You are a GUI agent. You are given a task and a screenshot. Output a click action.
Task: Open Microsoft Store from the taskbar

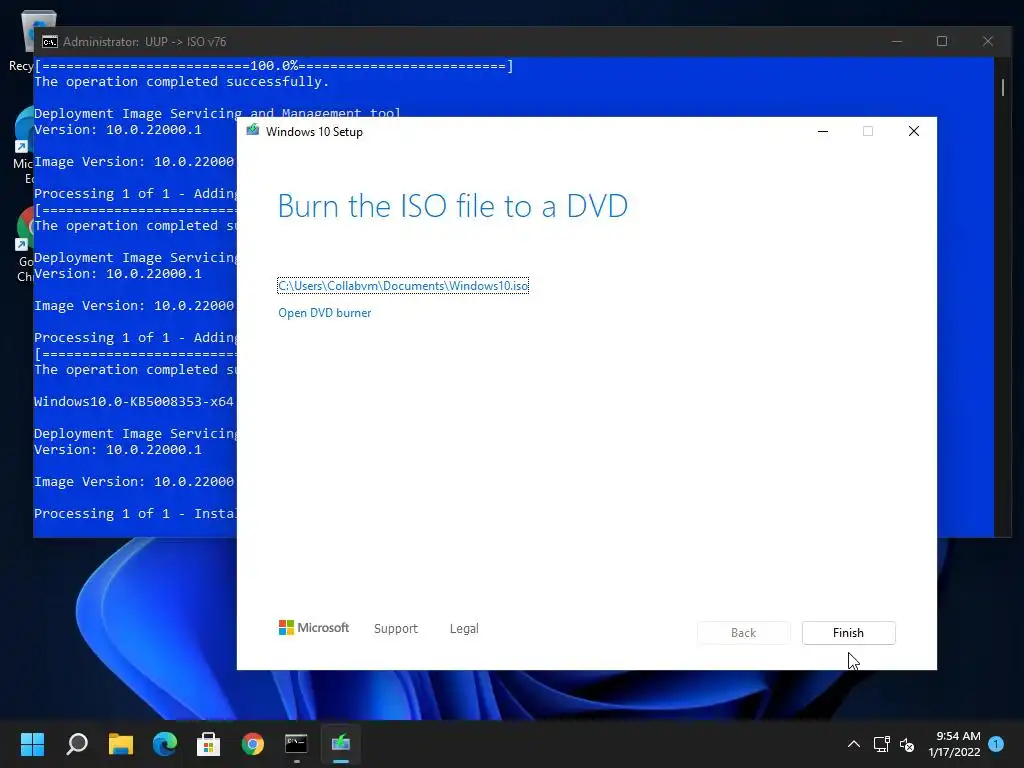click(208, 743)
